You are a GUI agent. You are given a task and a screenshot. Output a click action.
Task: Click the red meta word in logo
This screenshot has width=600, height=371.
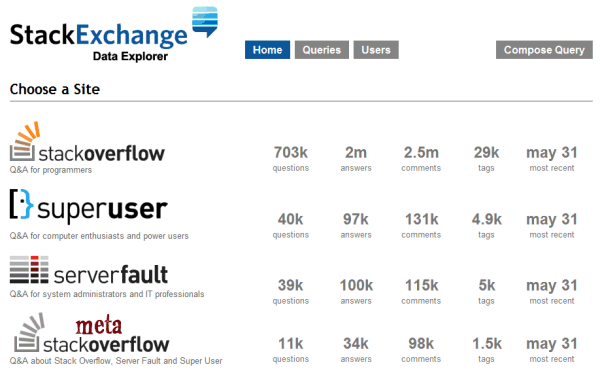[x=99, y=325]
